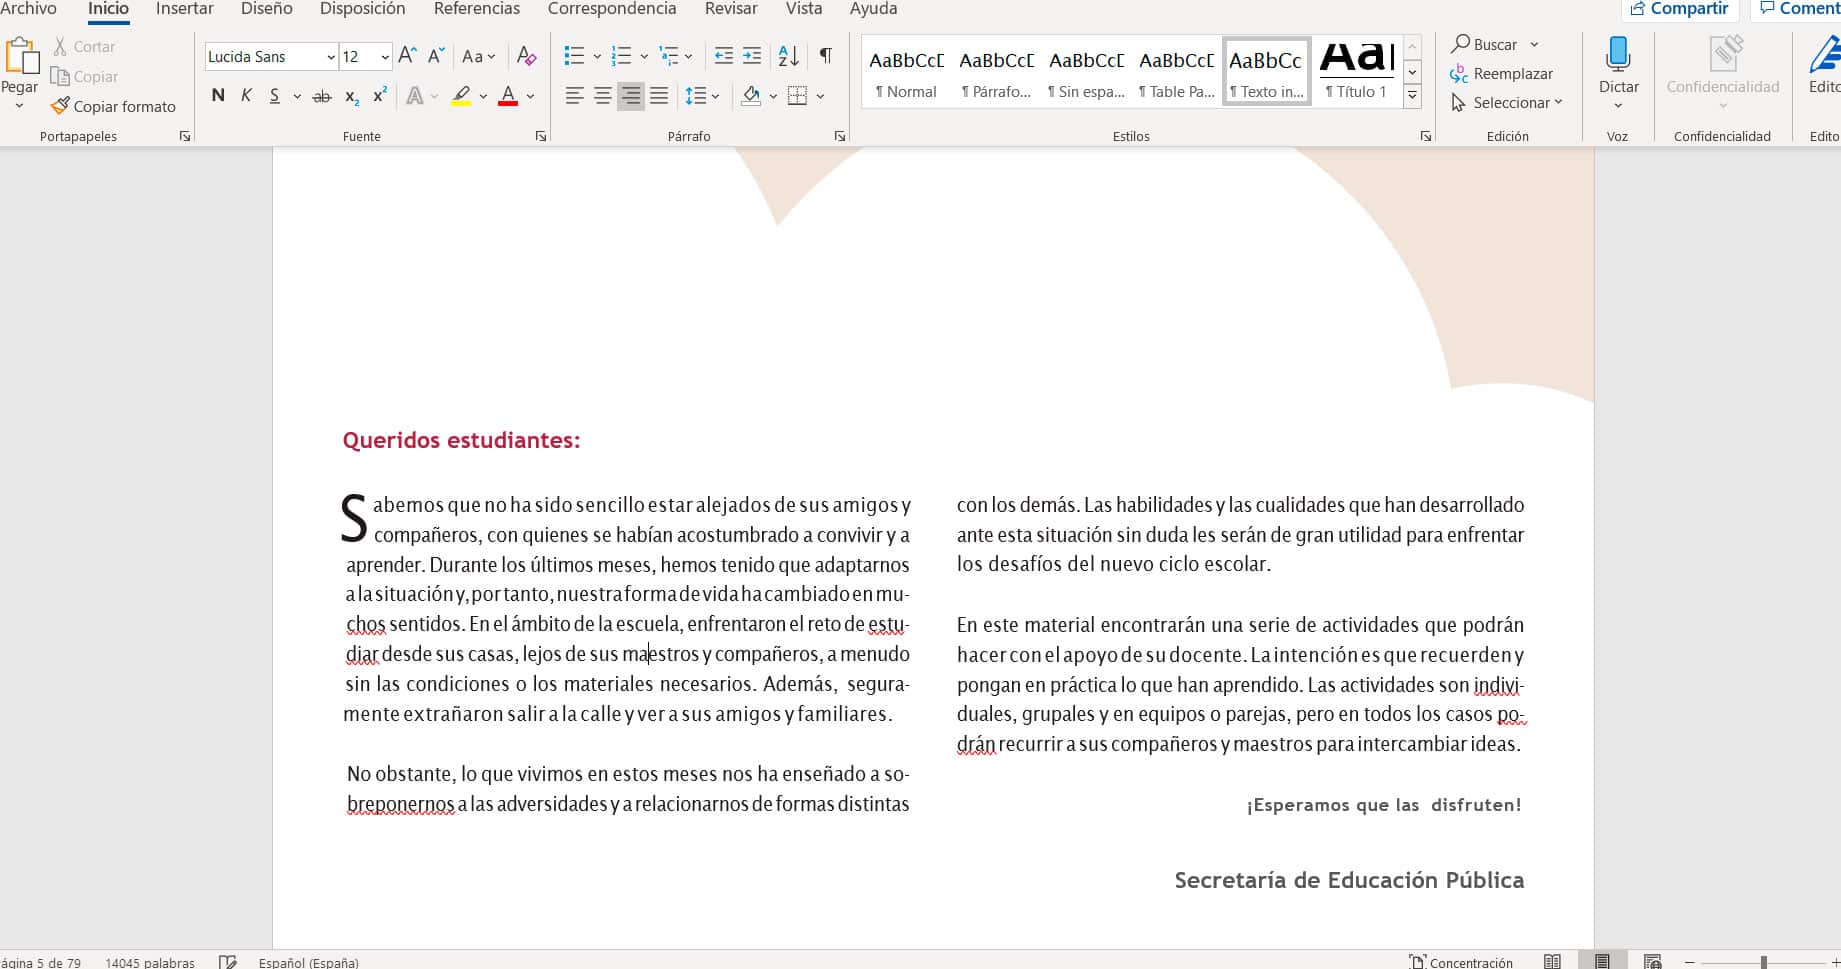Select the Título 1 style thumbnail
This screenshot has width=1841, height=969.
point(1356,70)
